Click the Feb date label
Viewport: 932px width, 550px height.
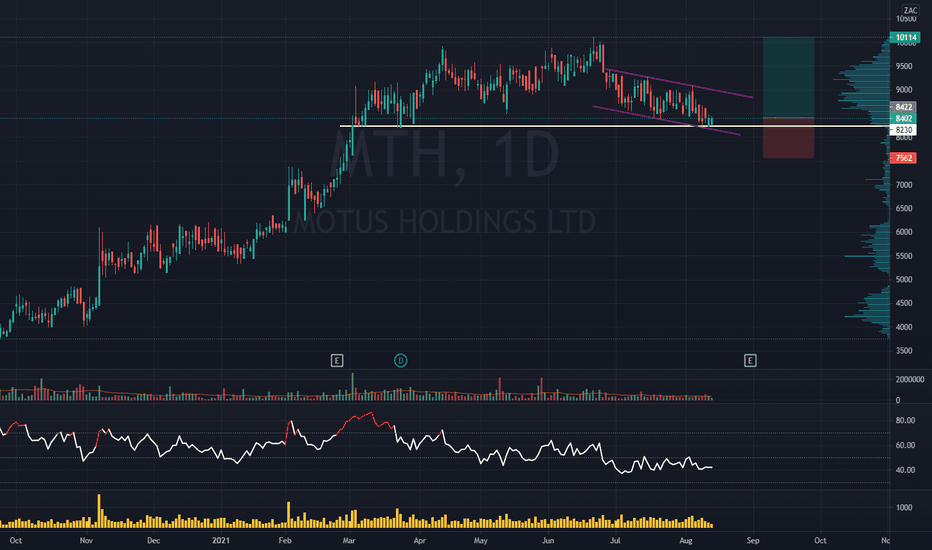tap(285, 540)
